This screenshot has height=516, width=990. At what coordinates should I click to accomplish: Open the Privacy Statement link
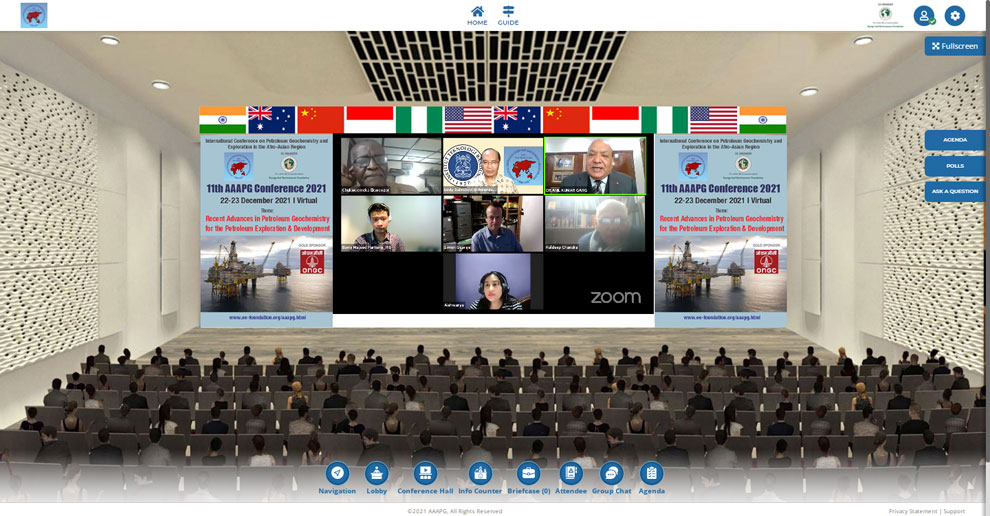click(913, 511)
